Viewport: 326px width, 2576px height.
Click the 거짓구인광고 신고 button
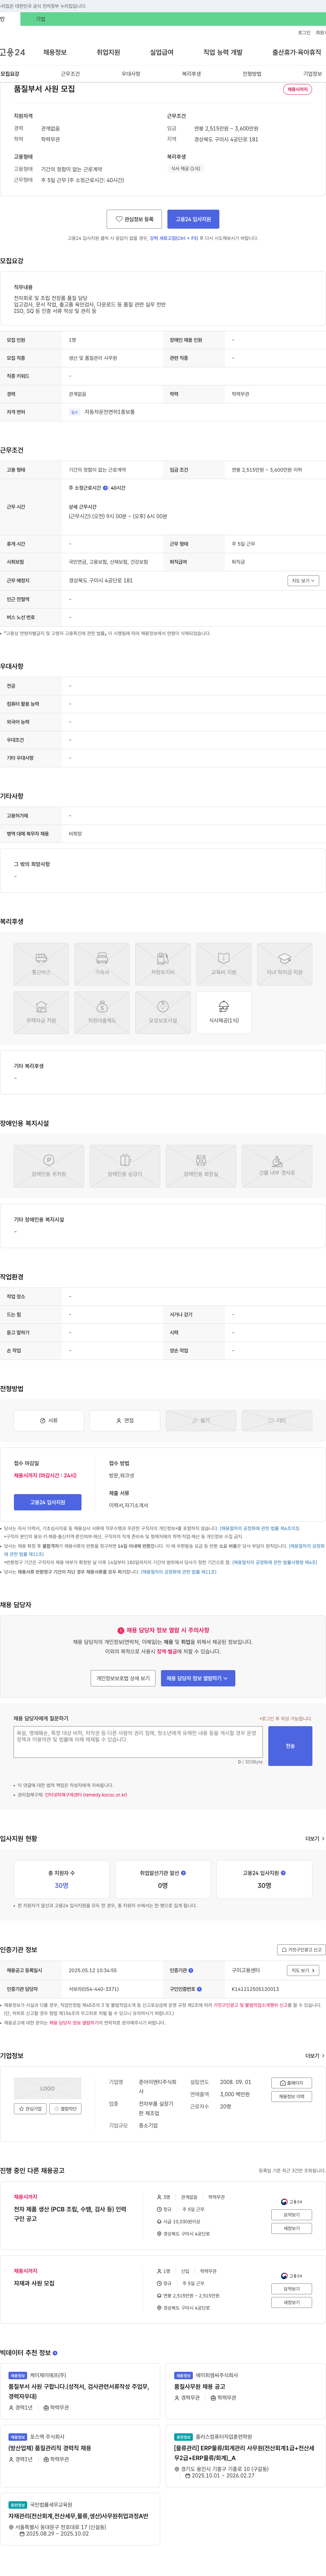coord(301,1950)
